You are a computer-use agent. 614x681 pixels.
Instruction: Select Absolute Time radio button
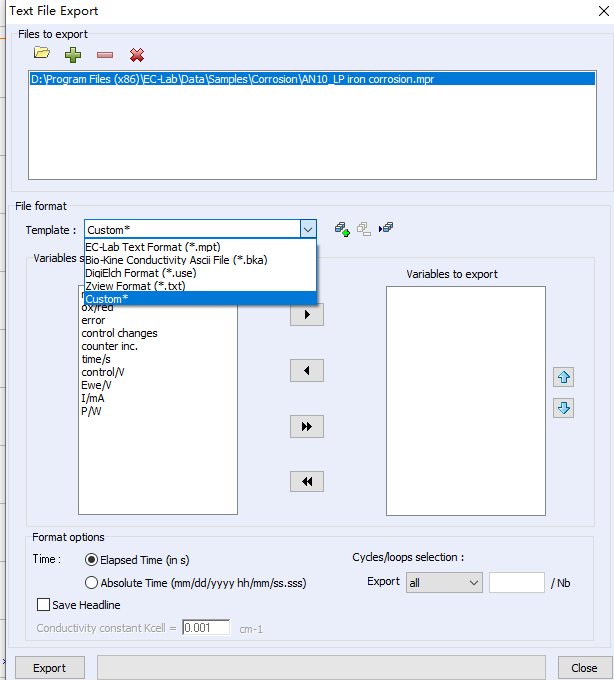point(92,582)
